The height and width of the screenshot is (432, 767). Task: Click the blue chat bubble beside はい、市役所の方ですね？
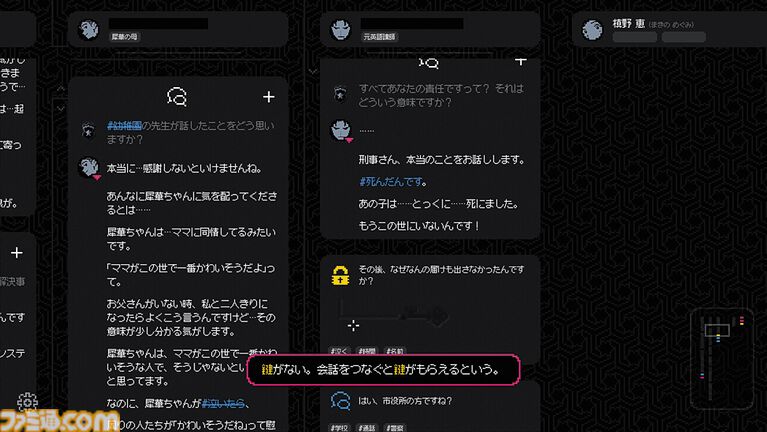pos(340,401)
